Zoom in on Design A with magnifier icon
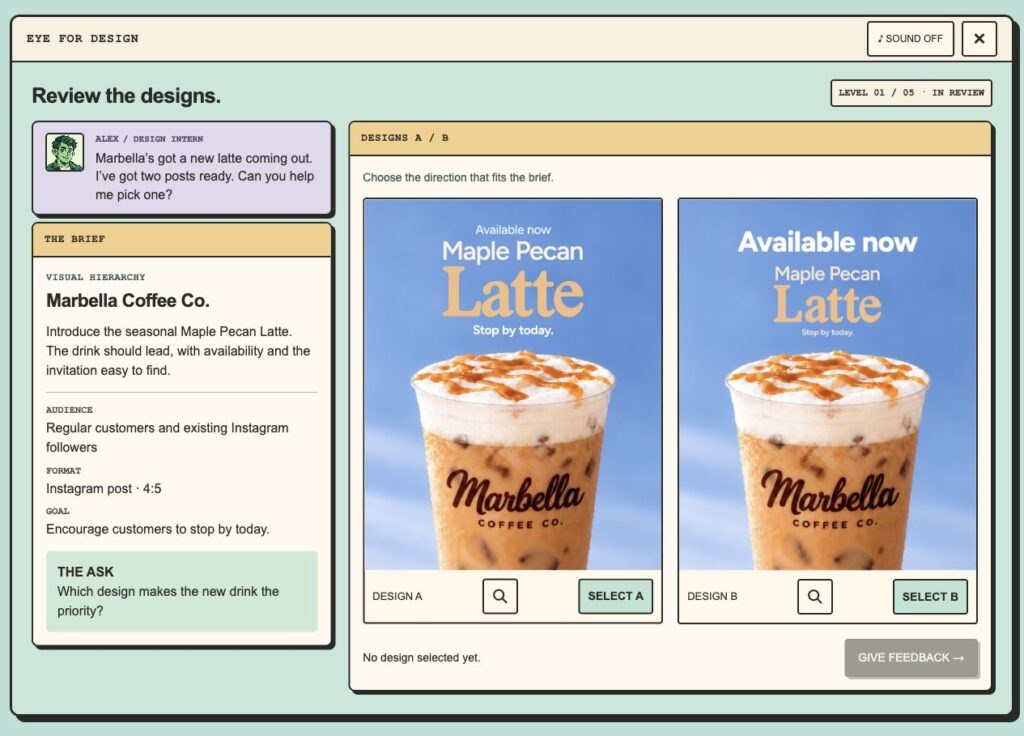 click(x=500, y=596)
